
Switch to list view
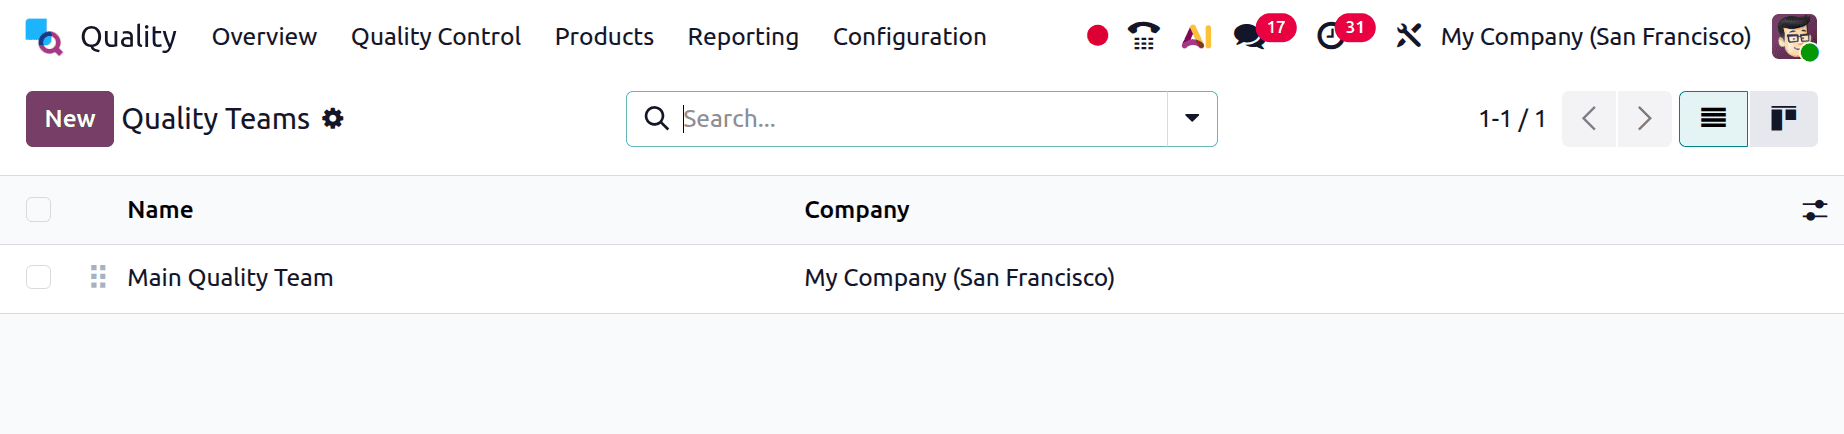1713,119
